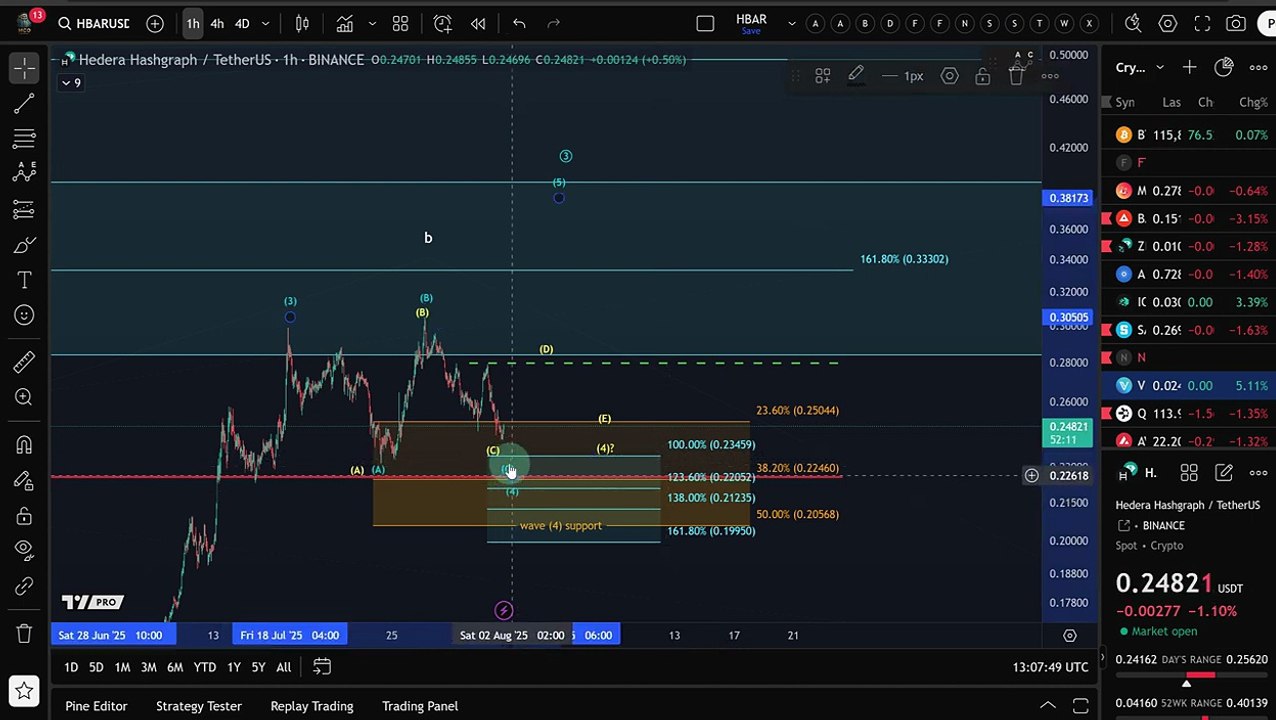Select the 1M date range
This screenshot has height=720, width=1276.
click(122, 667)
